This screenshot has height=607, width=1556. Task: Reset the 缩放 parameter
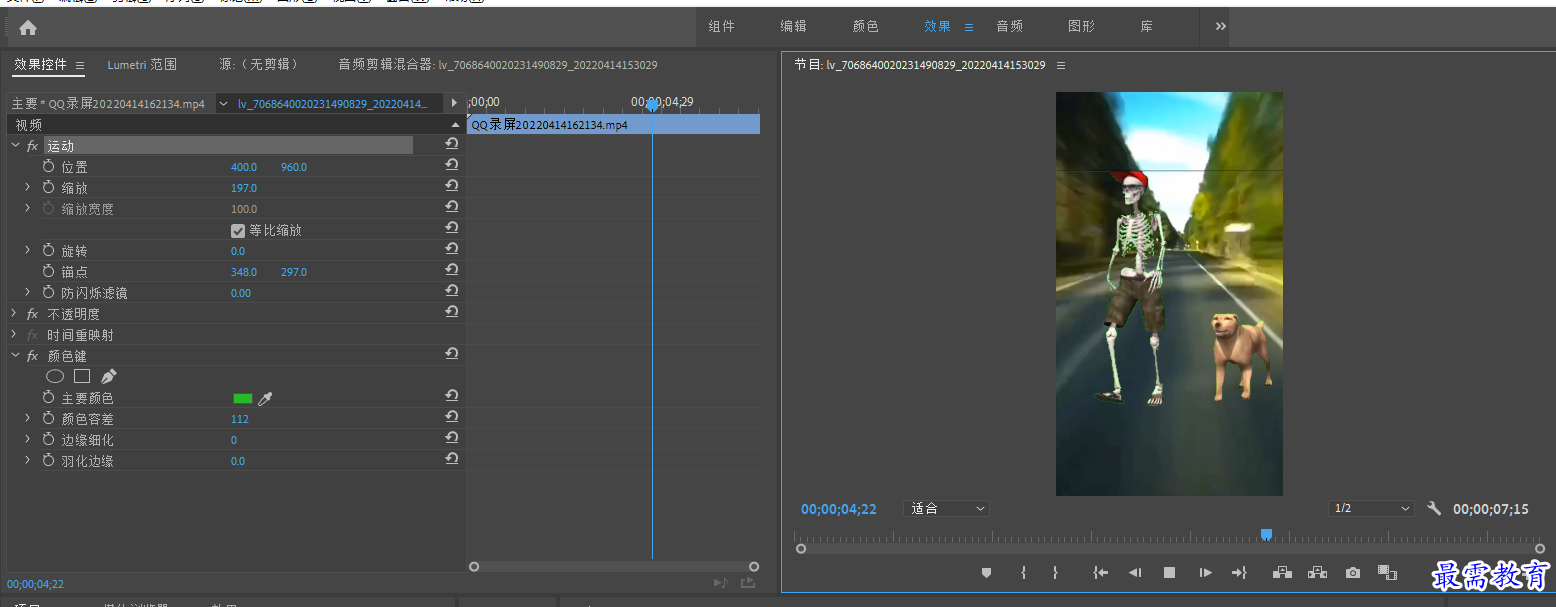click(x=452, y=187)
